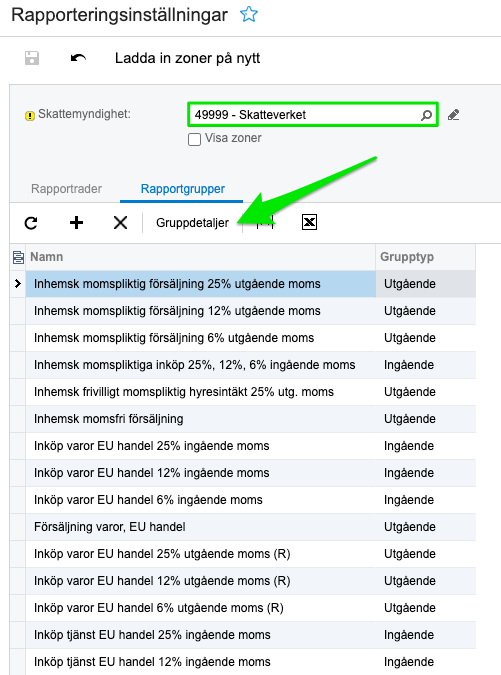Open Gruppdetaljer
The image size is (501, 675).
(192, 223)
